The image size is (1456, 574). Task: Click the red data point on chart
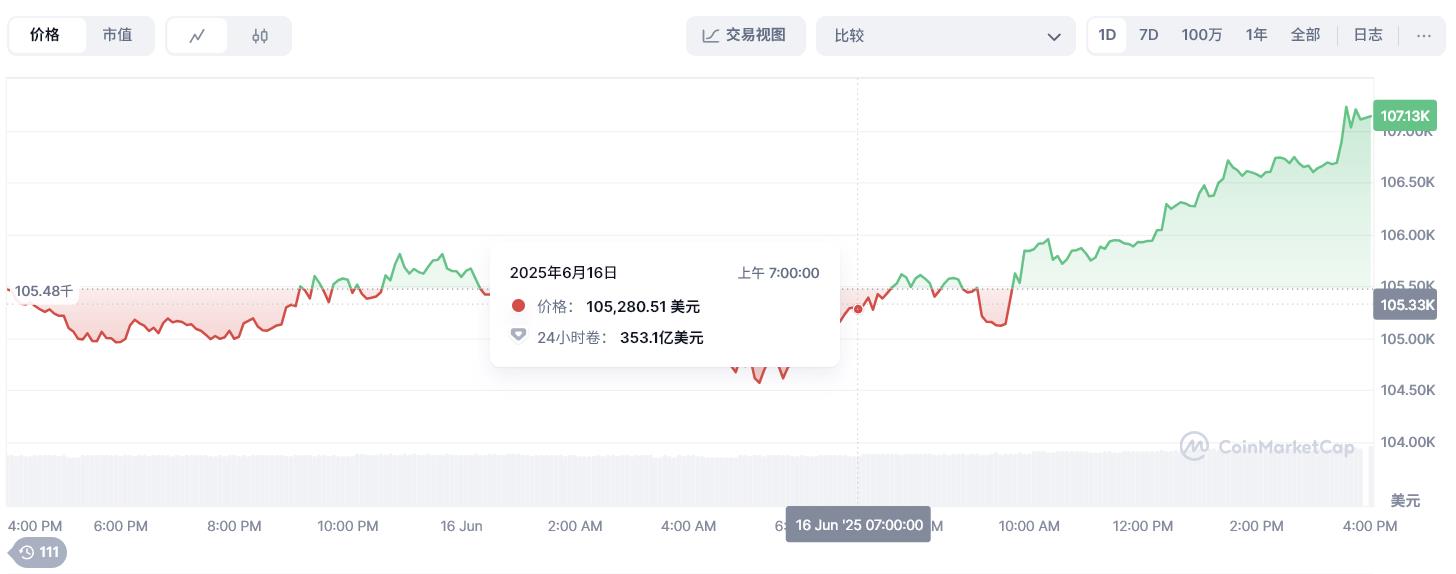point(858,309)
